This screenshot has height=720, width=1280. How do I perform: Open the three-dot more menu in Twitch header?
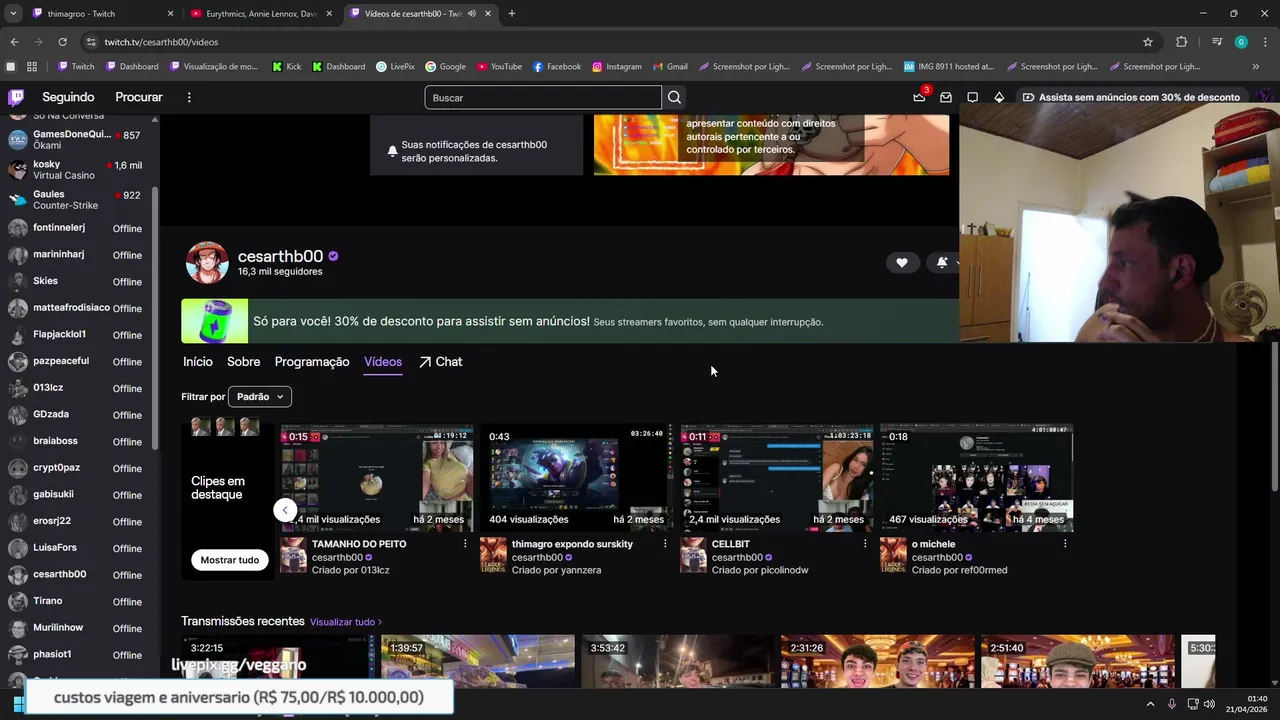coord(189,97)
